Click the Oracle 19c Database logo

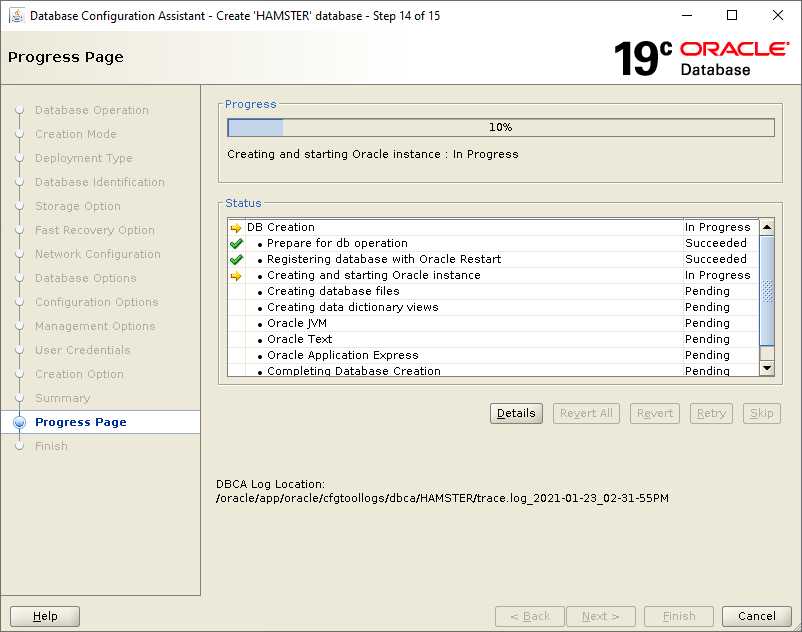click(x=701, y=59)
